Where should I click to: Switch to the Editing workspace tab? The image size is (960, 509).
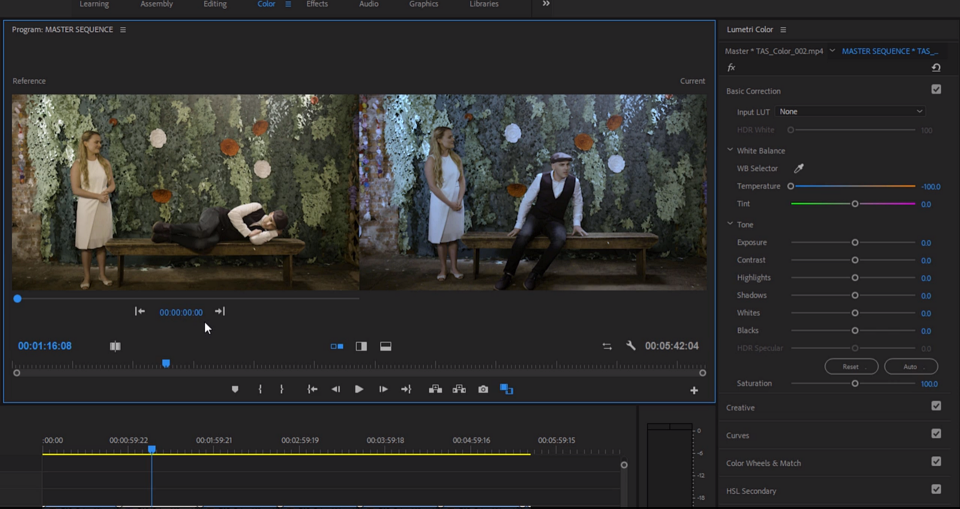[215, 4]
